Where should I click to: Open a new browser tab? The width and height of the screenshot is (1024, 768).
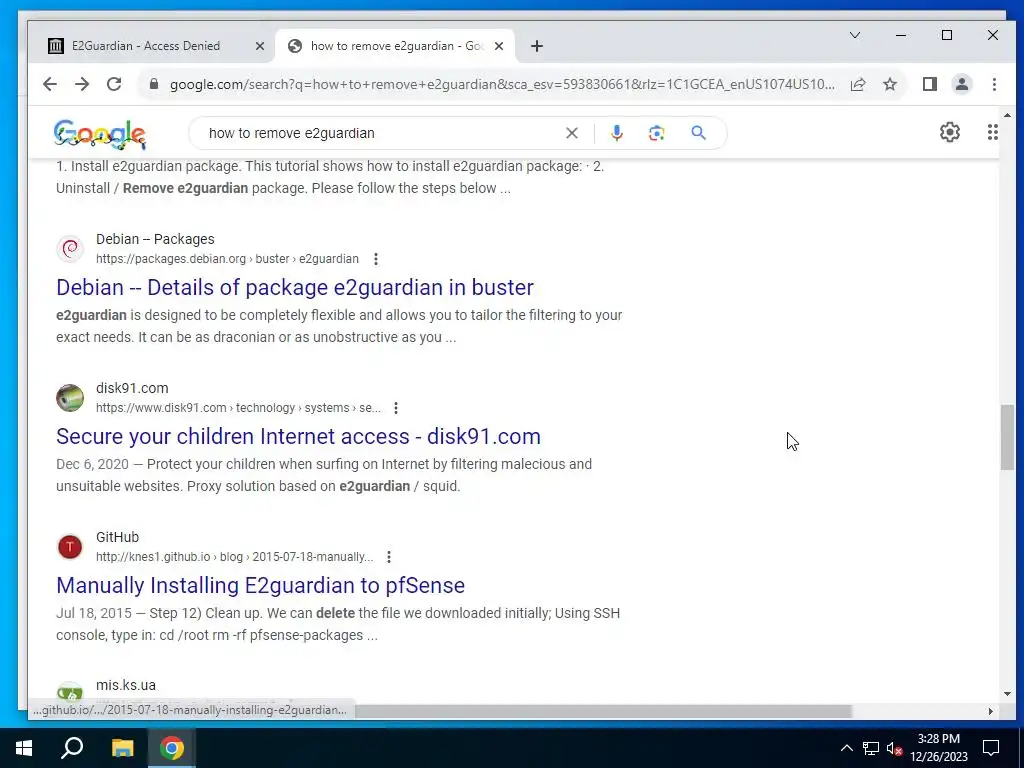(537, 46)
